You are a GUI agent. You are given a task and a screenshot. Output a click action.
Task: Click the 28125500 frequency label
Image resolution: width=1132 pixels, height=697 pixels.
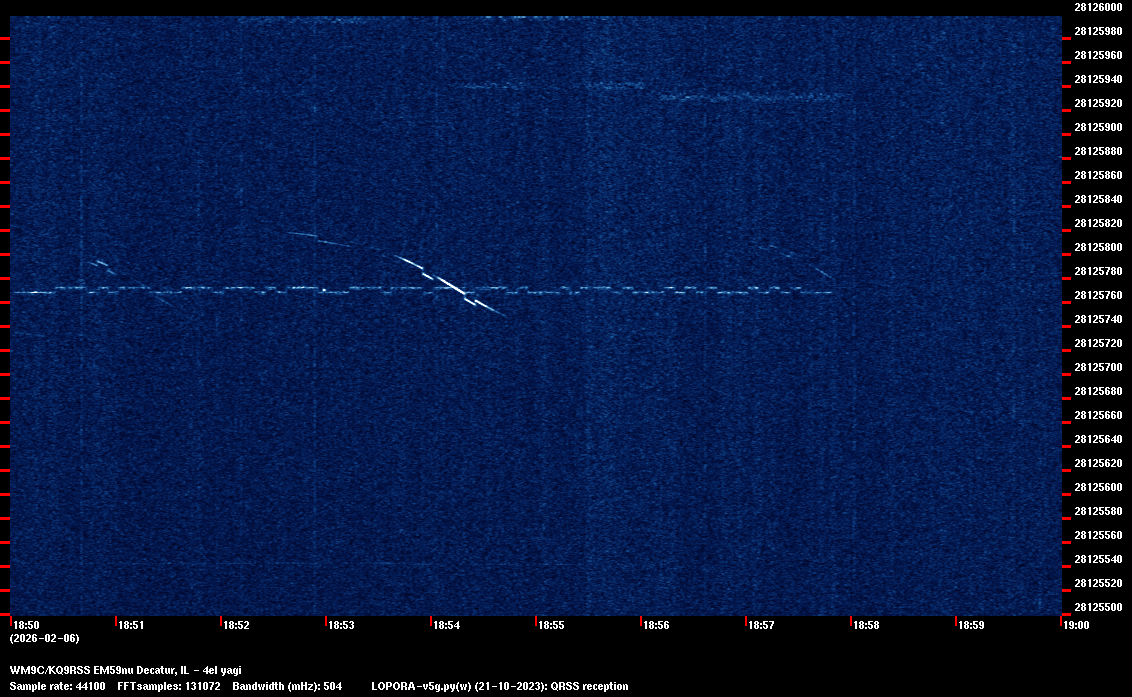(1097, 607)
